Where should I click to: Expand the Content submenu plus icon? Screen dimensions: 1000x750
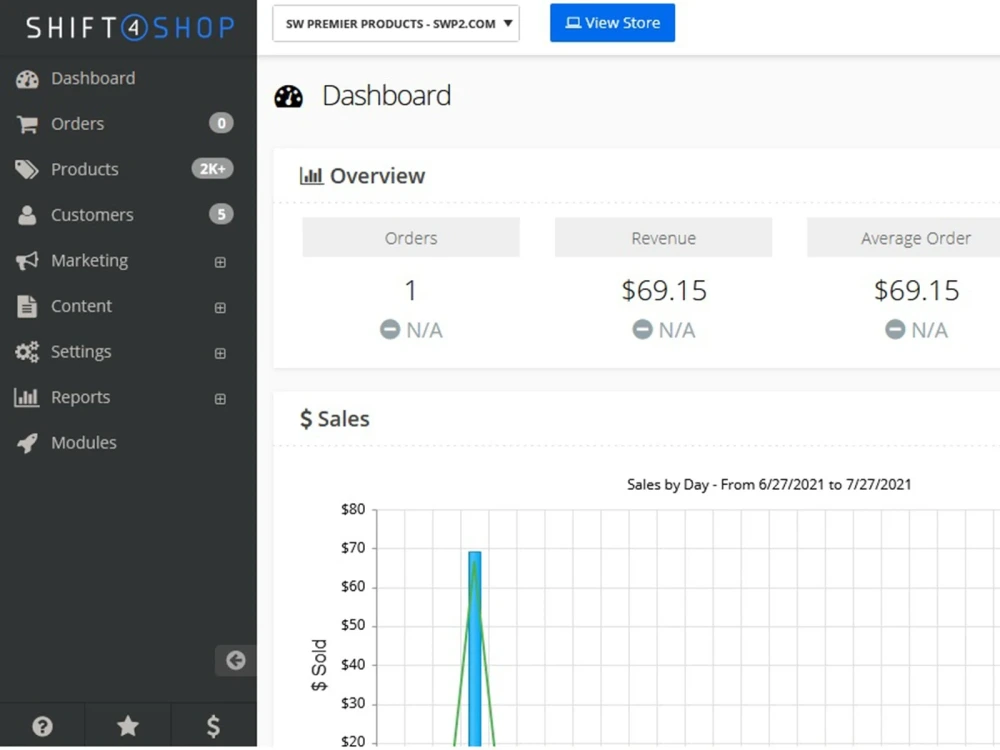coord(220,307)
